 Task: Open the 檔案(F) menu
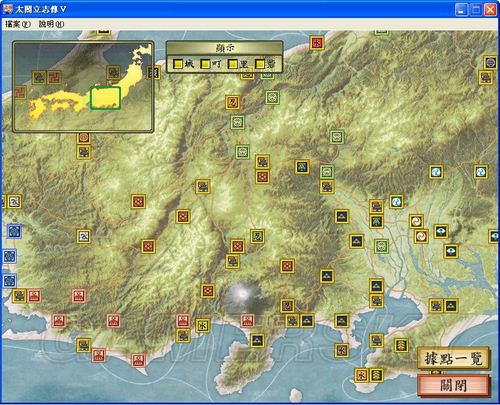pos(18,24)
